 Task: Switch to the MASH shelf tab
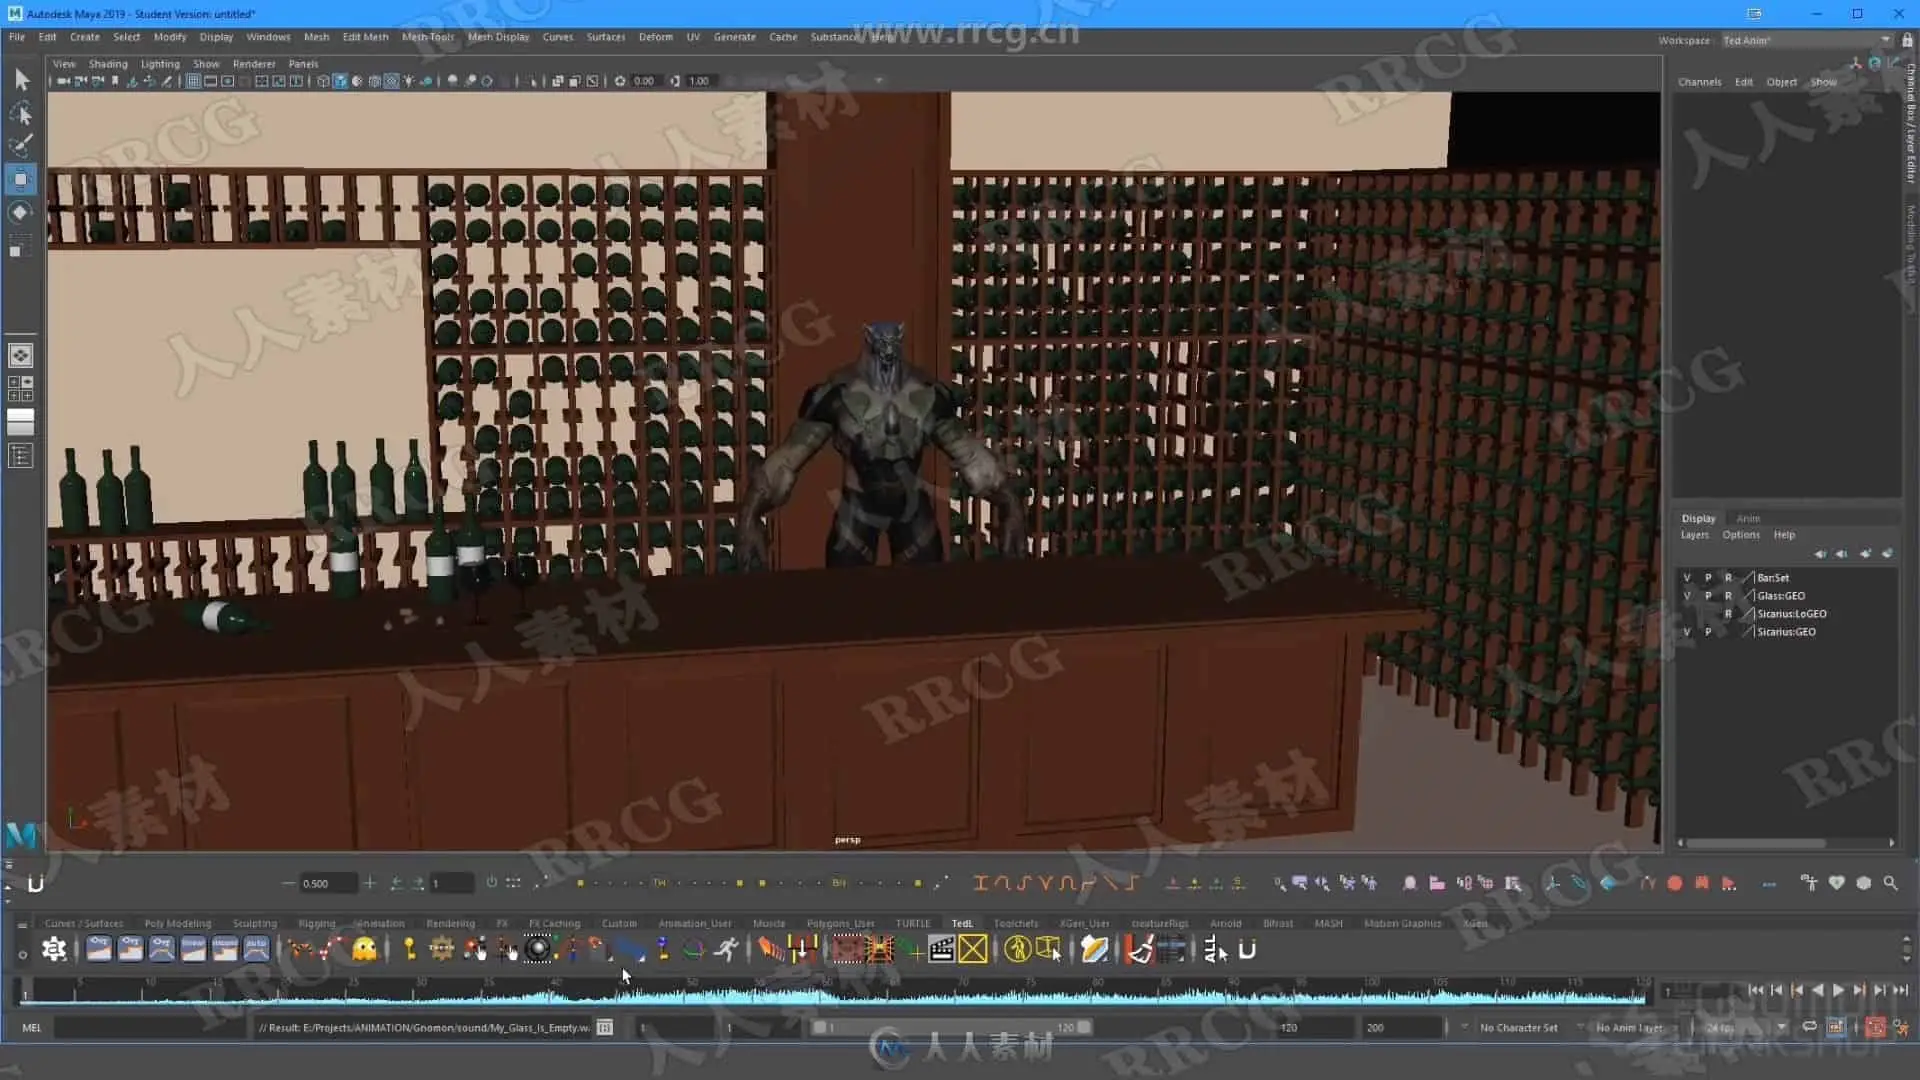pyautogui.click(x=1328, y=924)
